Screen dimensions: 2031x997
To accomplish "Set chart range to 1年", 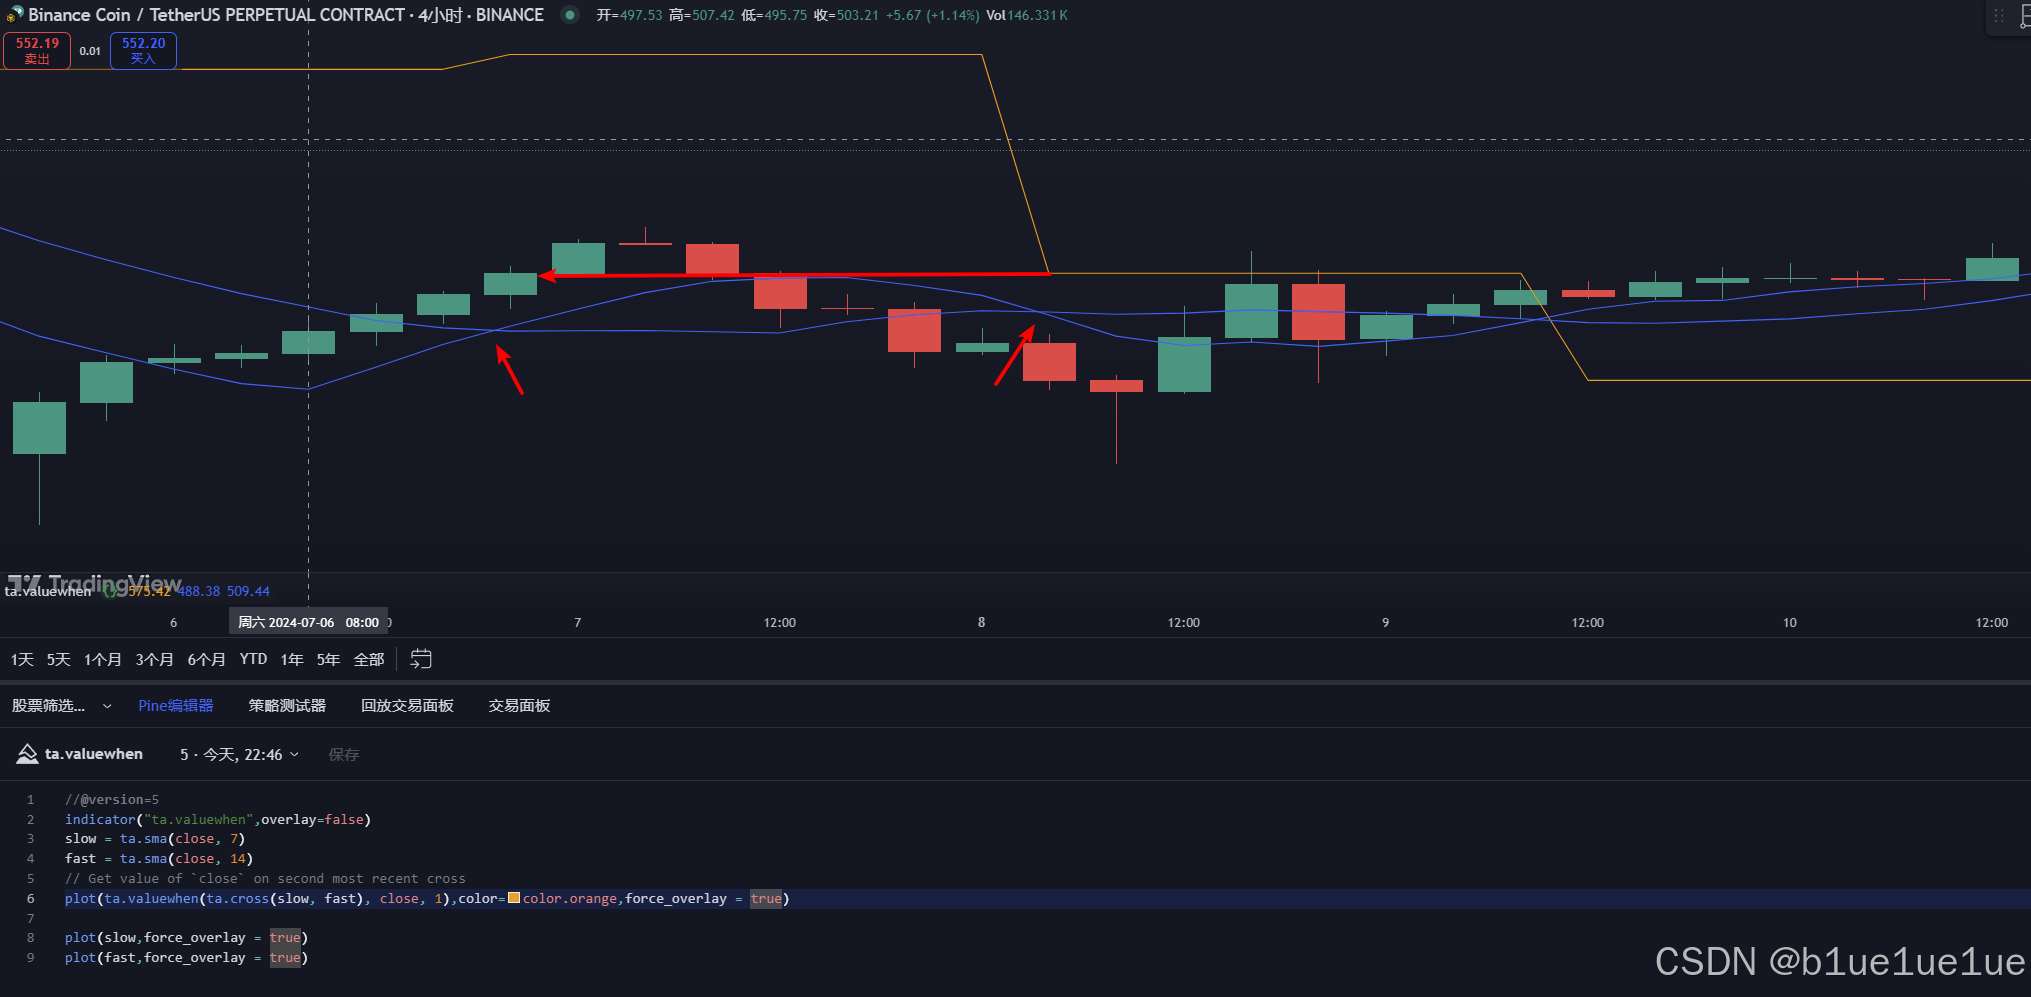I will tap(292, 659).
